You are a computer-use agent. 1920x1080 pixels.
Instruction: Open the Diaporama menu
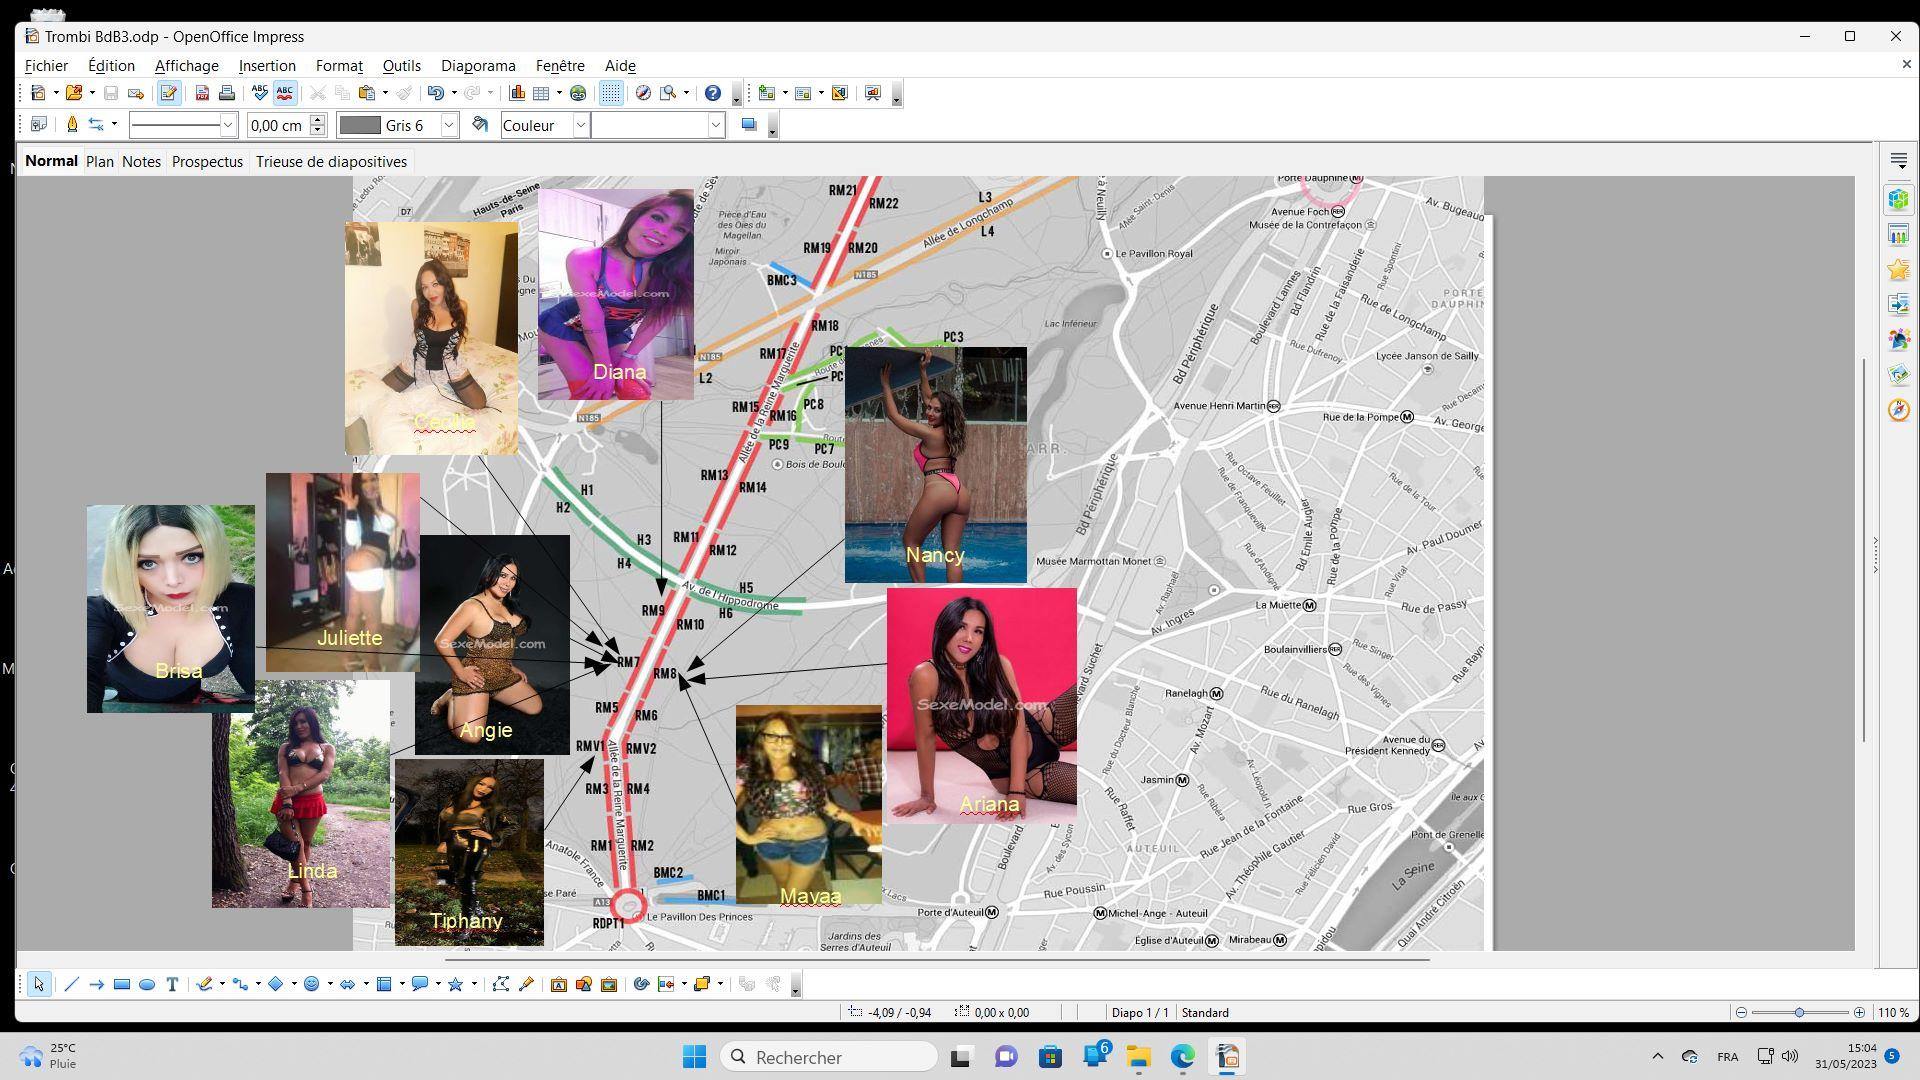pyautogui.click(x=478, y=66)
